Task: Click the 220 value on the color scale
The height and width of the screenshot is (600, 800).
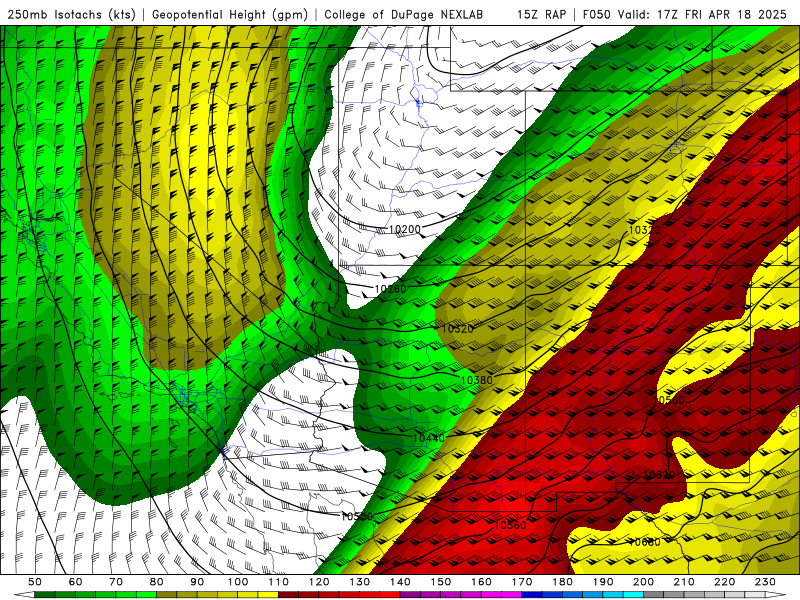Action: (725, 582)
